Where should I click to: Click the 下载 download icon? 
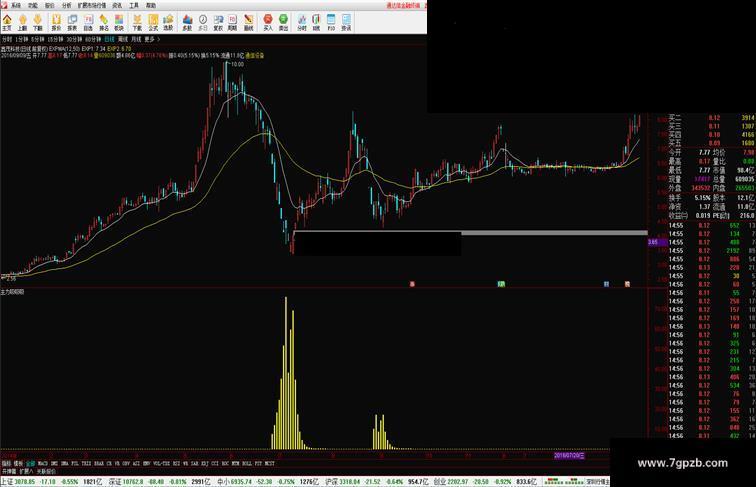click(137, 22)
